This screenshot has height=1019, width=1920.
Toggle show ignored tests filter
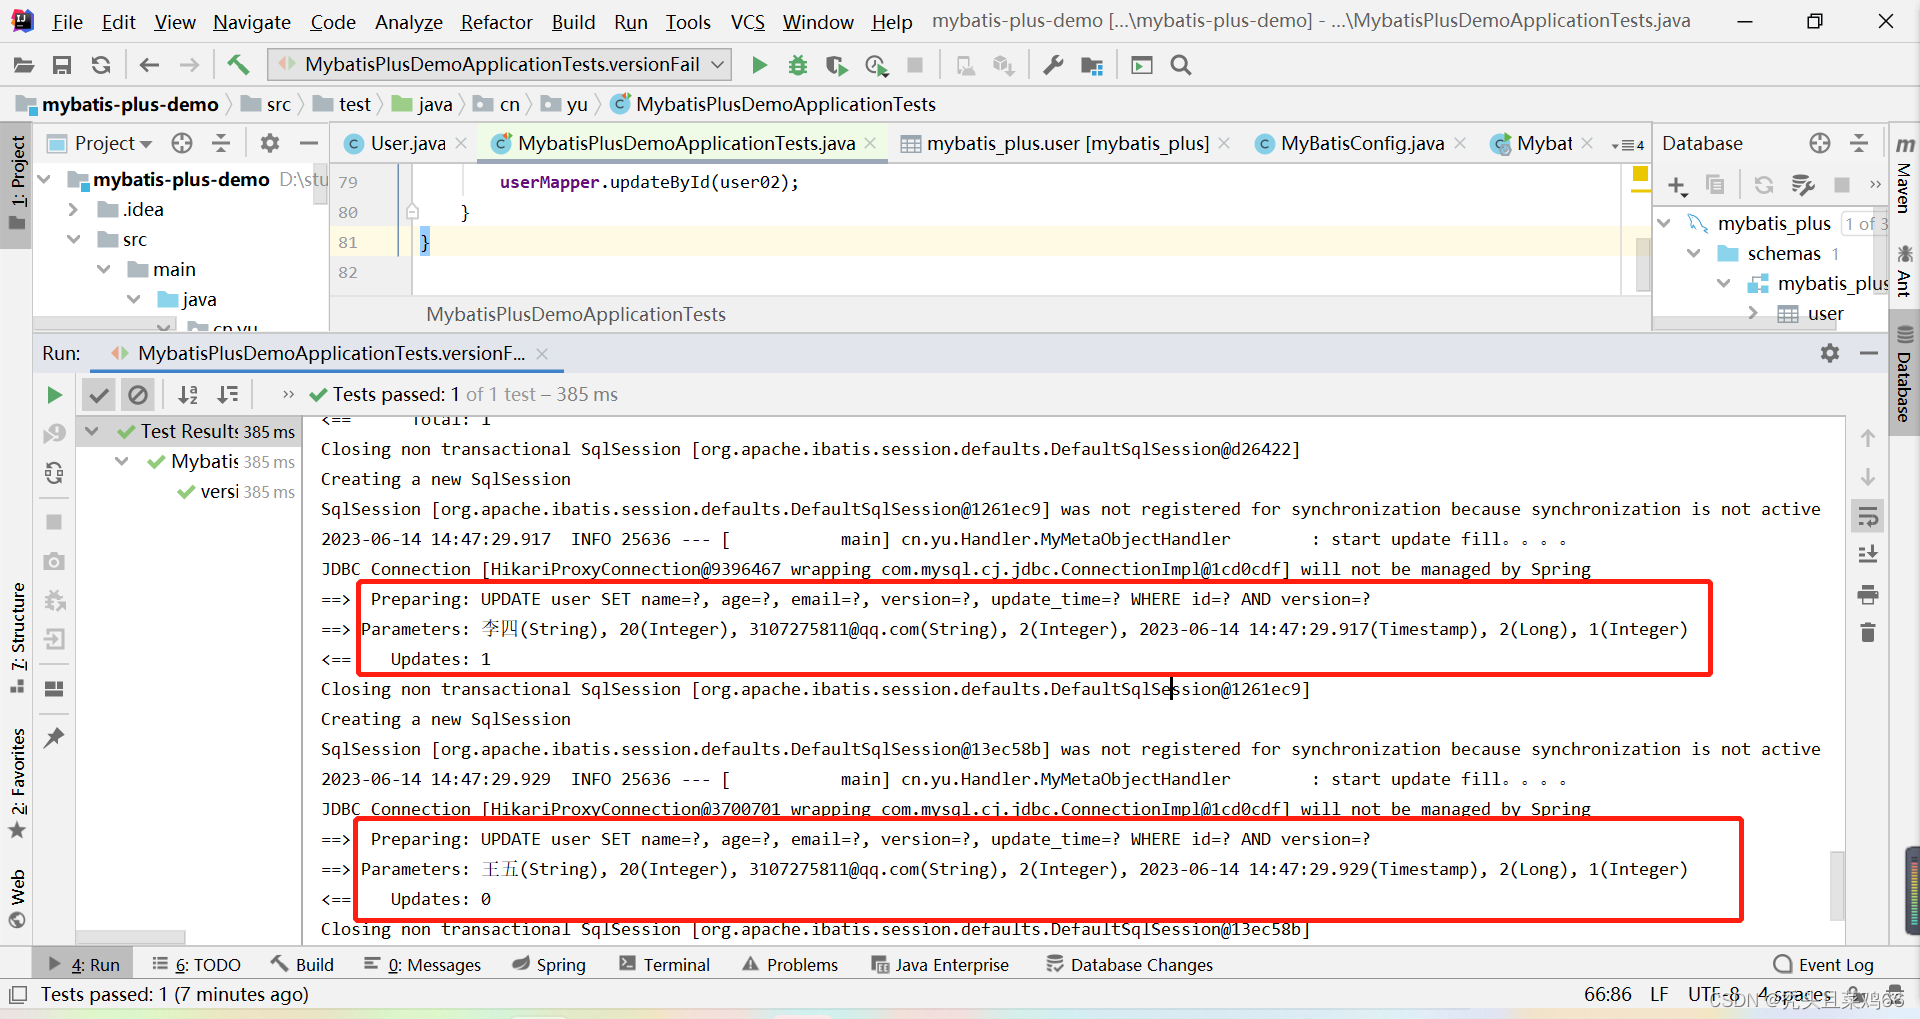(138, 395)
